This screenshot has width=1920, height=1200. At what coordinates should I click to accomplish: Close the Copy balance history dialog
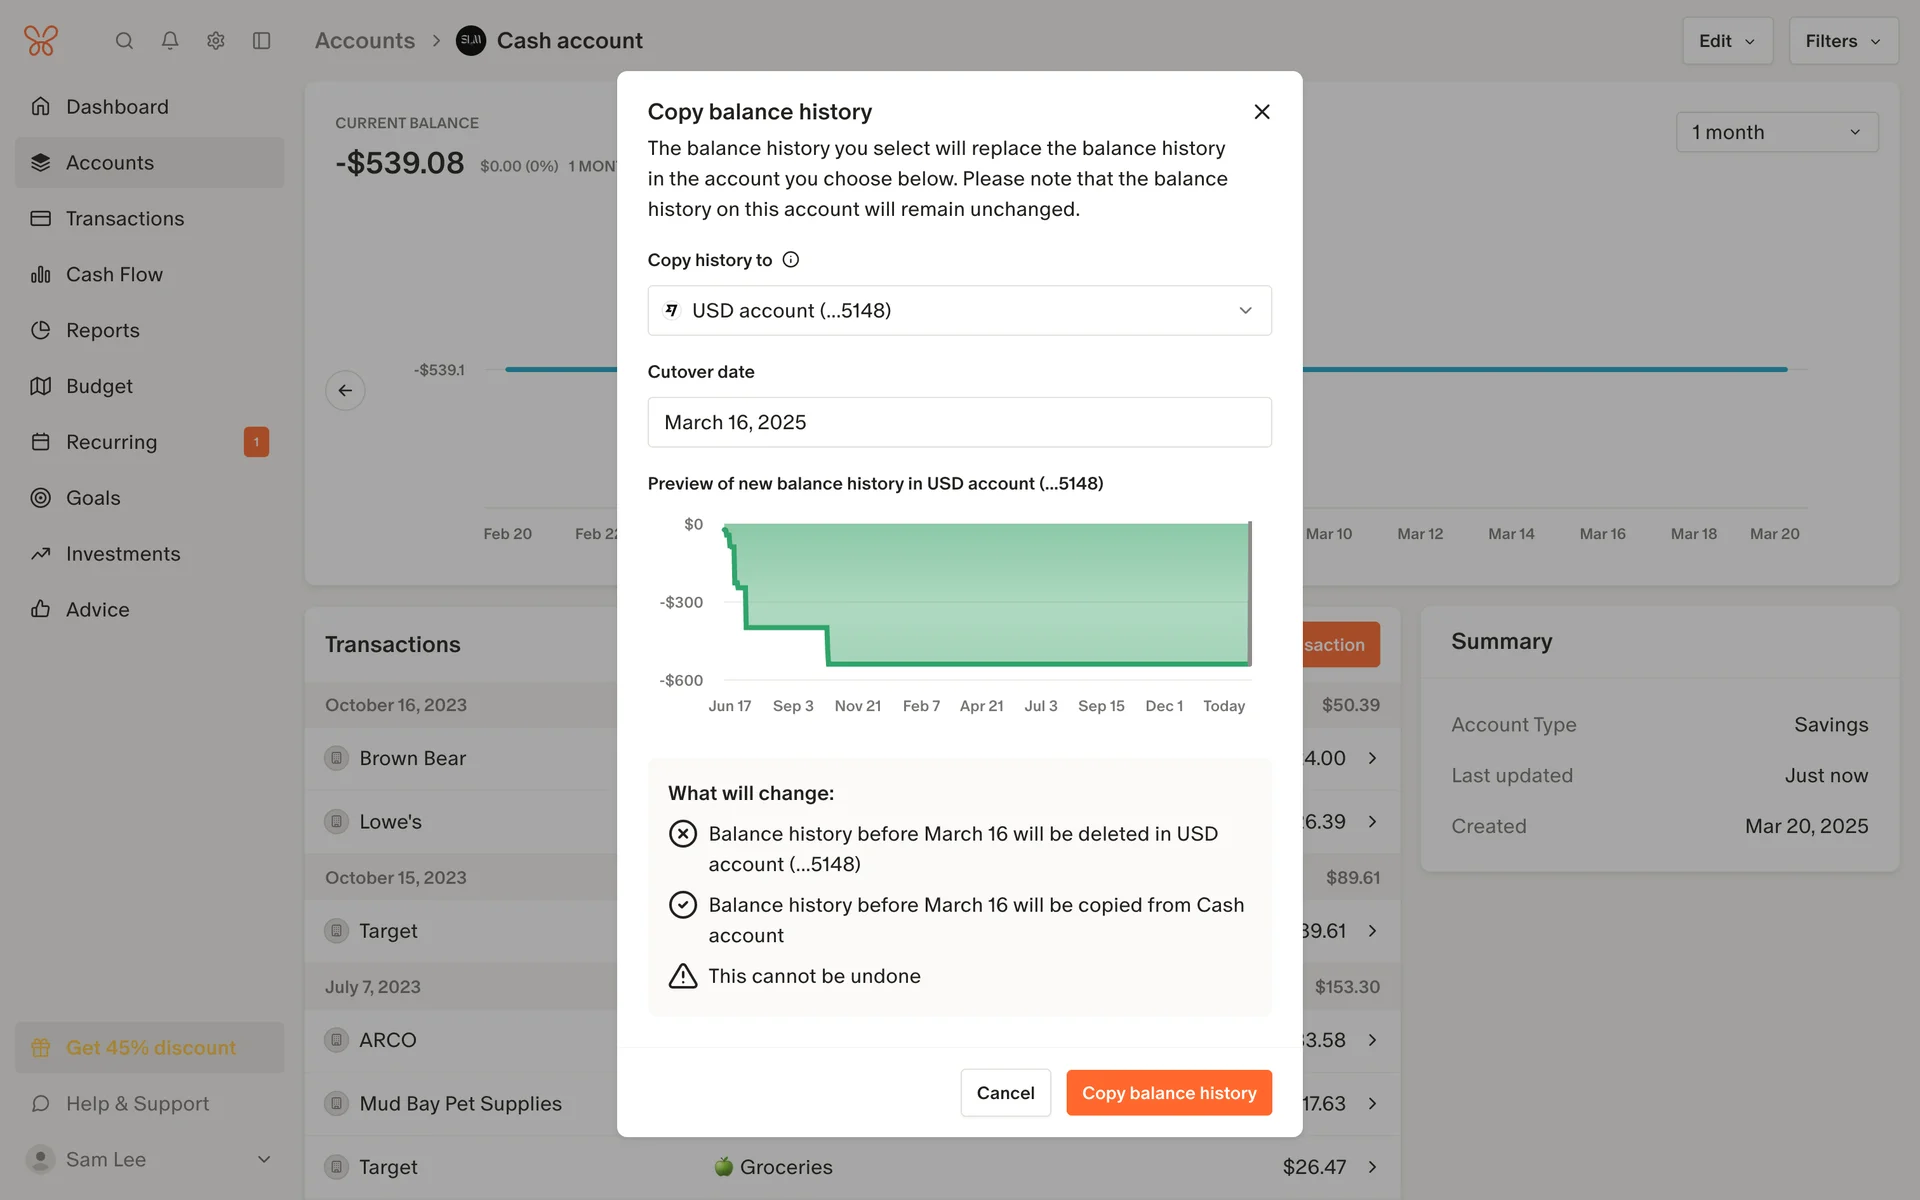[1262, 112]
